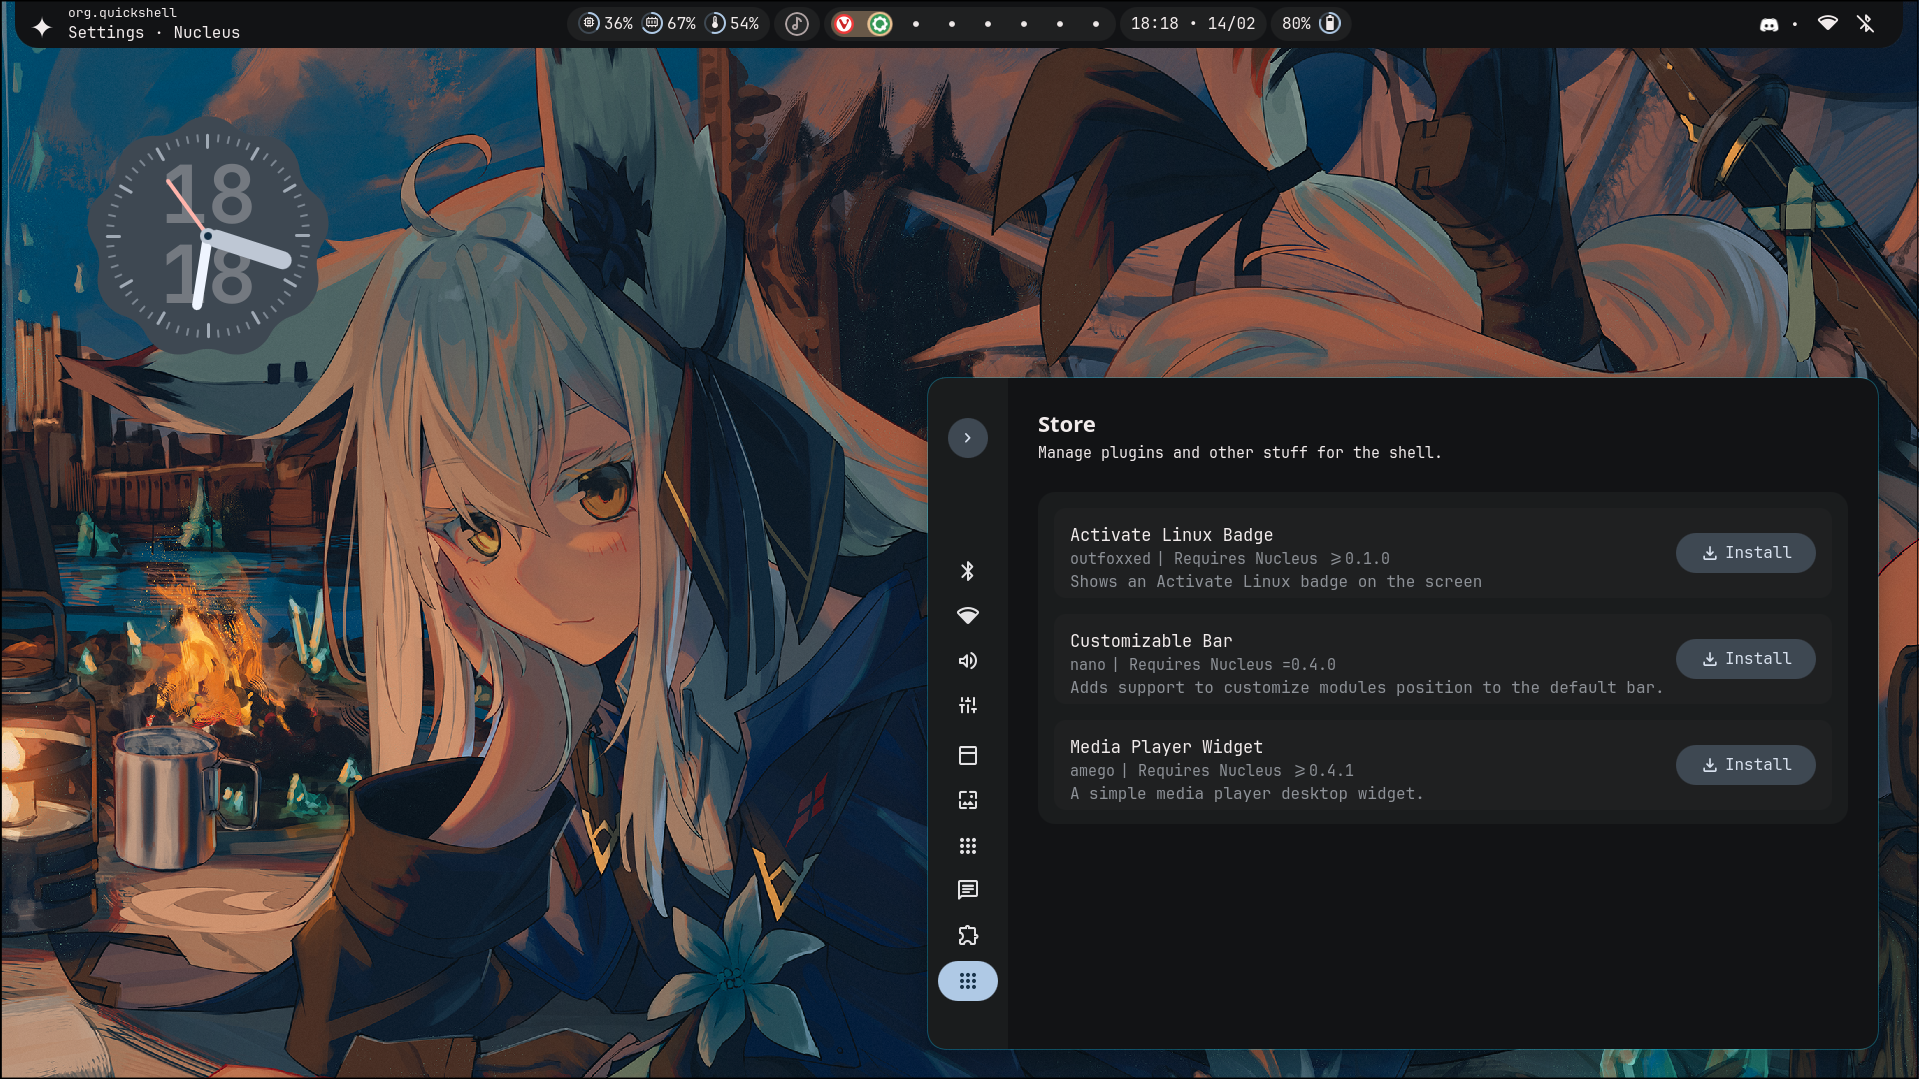Viewport: 1919px width, 1079px height.
Task: Click the star launcher icon in top-left
Action: pos(41,27)
